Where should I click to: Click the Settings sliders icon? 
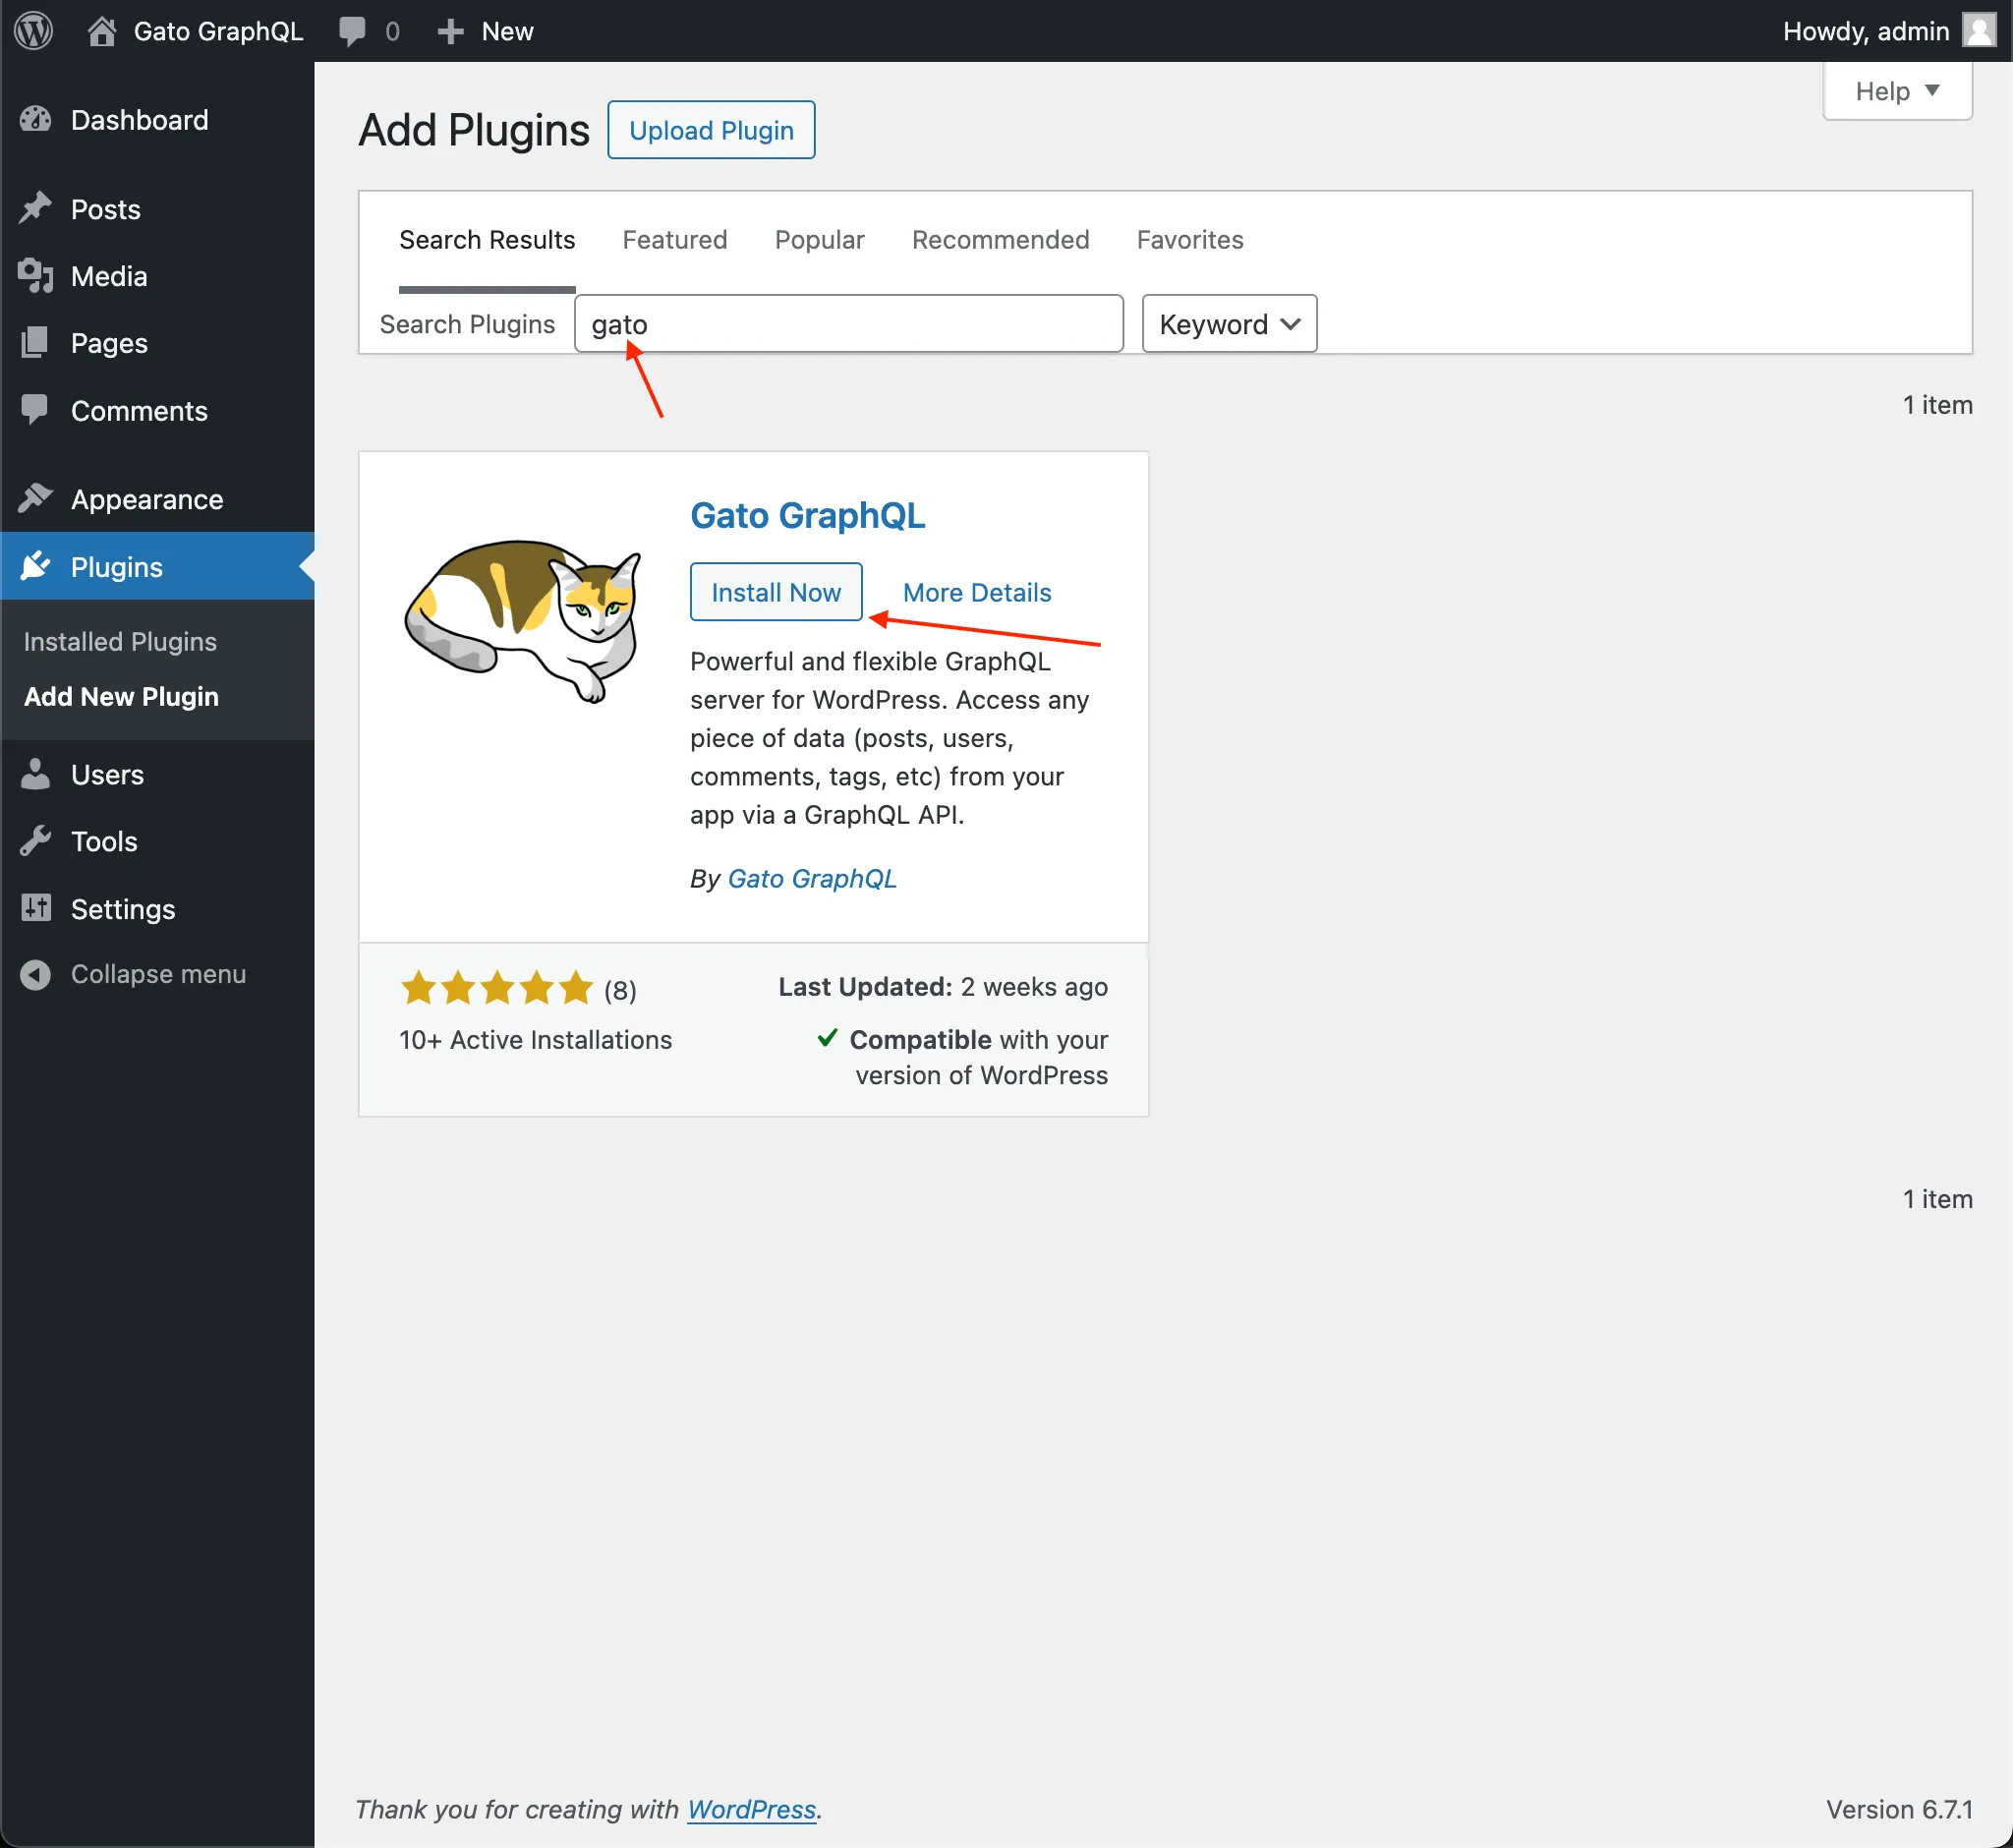(35, 908)
